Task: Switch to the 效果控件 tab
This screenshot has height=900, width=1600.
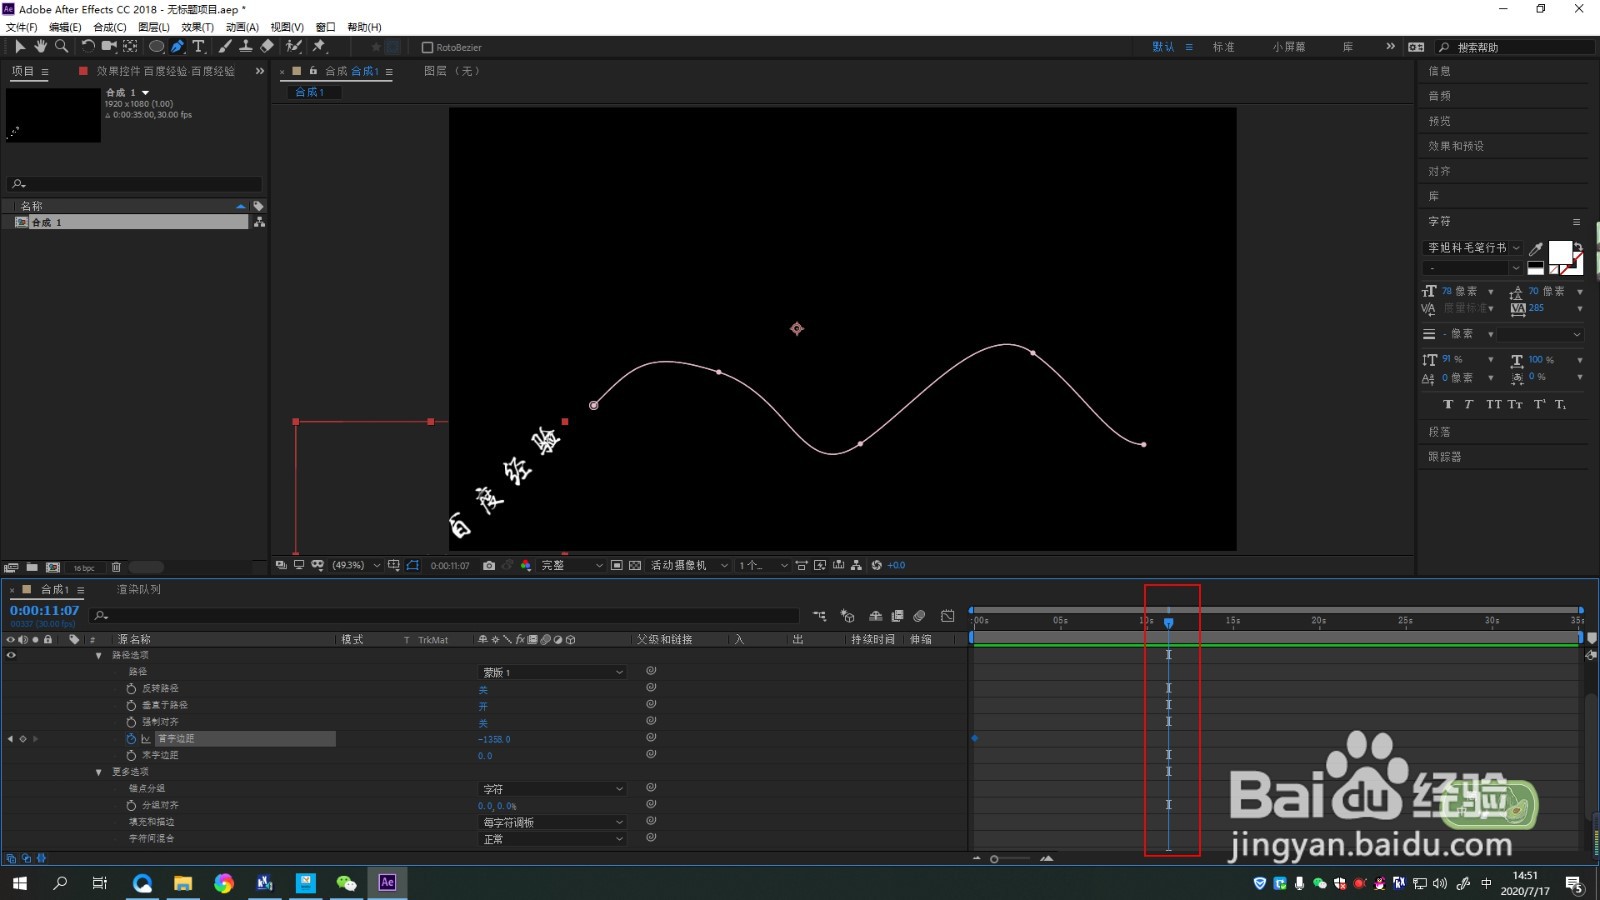Action: [166, 71]
